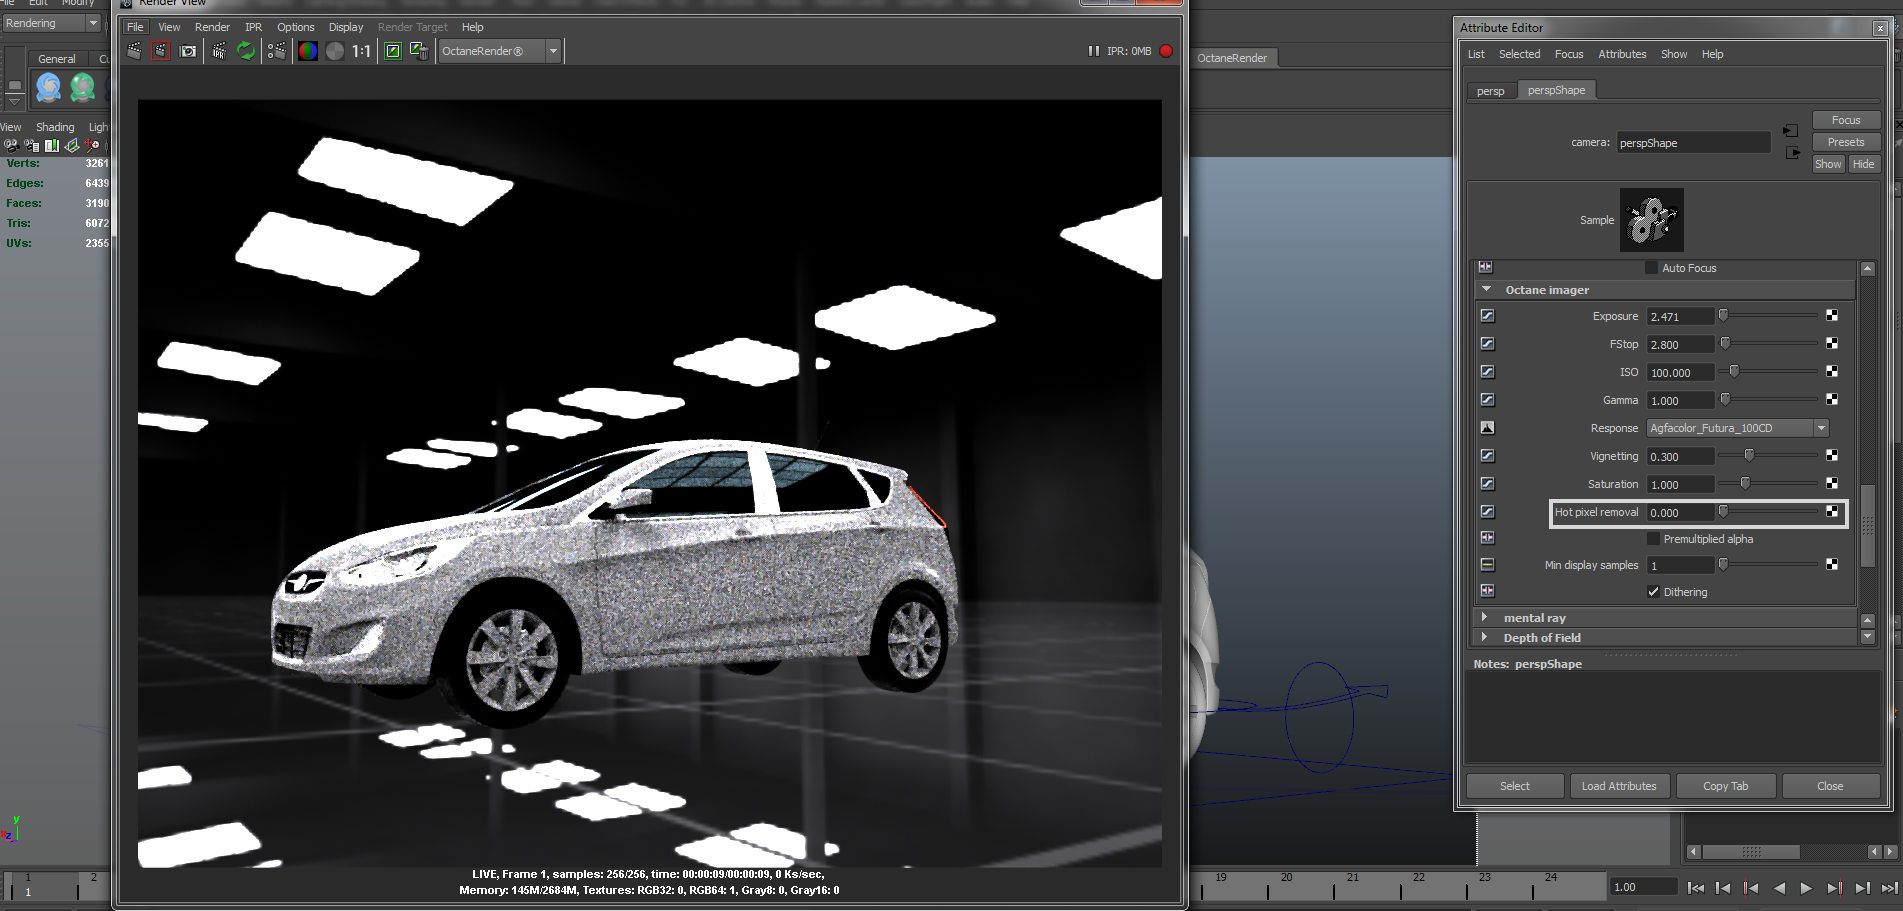The image size is (1903, 911).
Task: Click the Min display samples row icon
Action: [x=1487, y=565]
